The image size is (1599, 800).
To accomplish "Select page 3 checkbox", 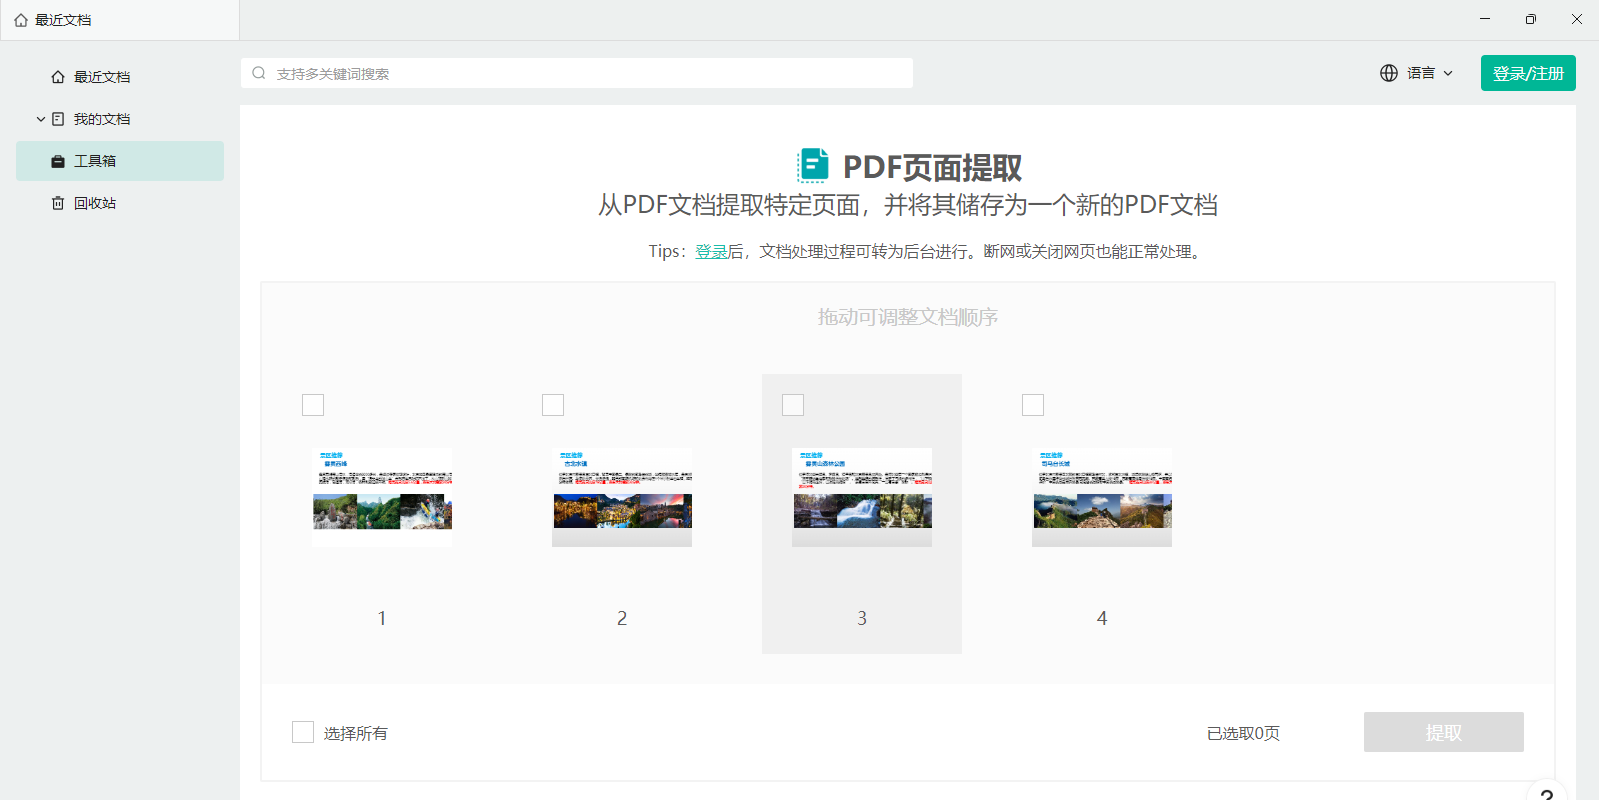I will point(793,405).
